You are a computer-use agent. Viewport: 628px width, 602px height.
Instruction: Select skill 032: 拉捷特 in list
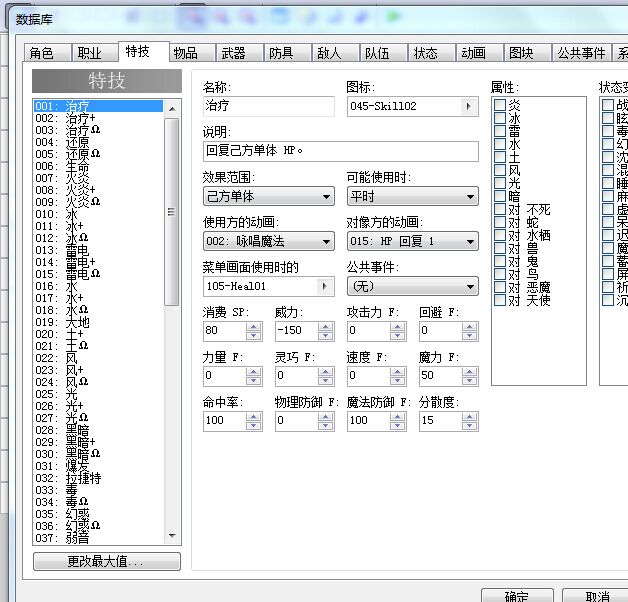[98, 478]
